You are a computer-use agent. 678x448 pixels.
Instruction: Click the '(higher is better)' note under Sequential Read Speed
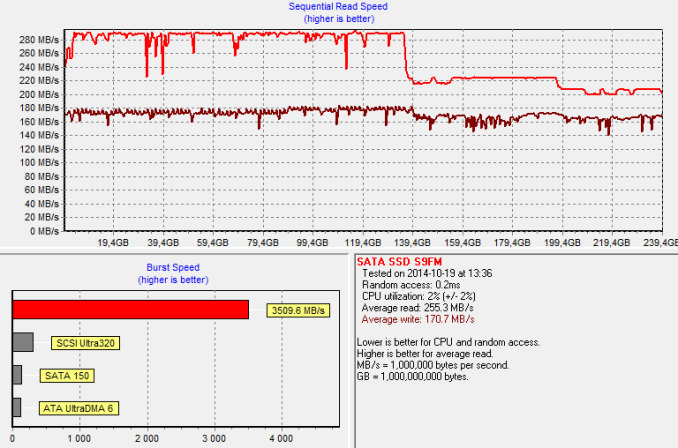point(339,19)
